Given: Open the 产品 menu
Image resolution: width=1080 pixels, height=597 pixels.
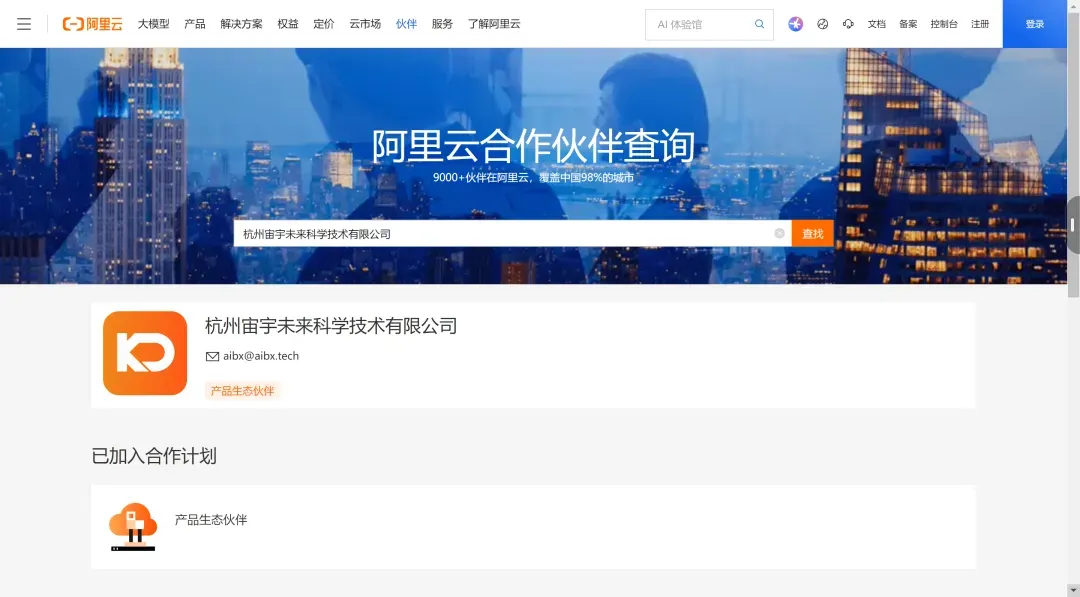Looking at the screenshot, I should tap(195, 24).
